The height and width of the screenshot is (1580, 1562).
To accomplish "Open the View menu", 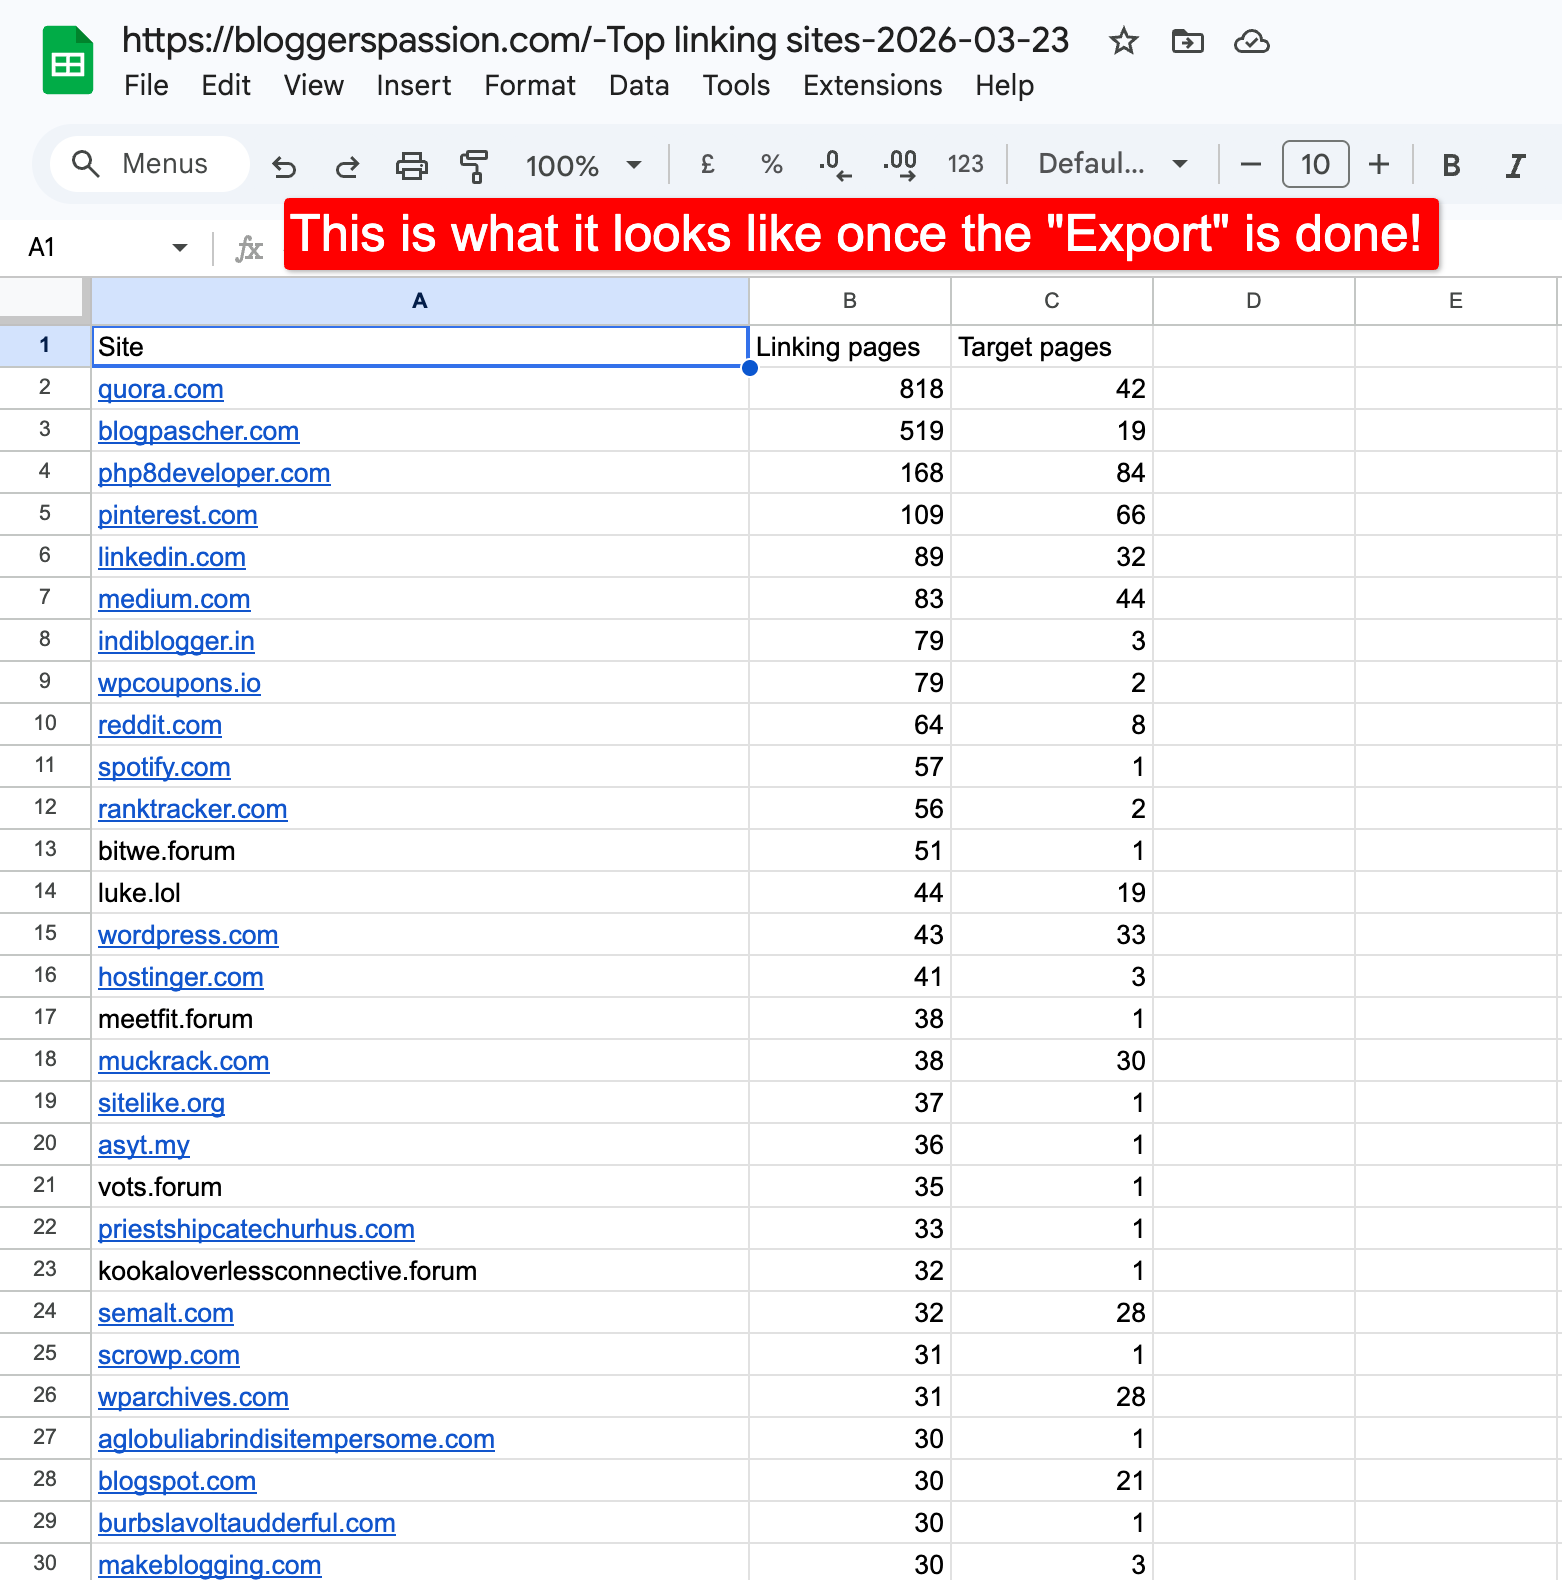I will coord(314,86).
